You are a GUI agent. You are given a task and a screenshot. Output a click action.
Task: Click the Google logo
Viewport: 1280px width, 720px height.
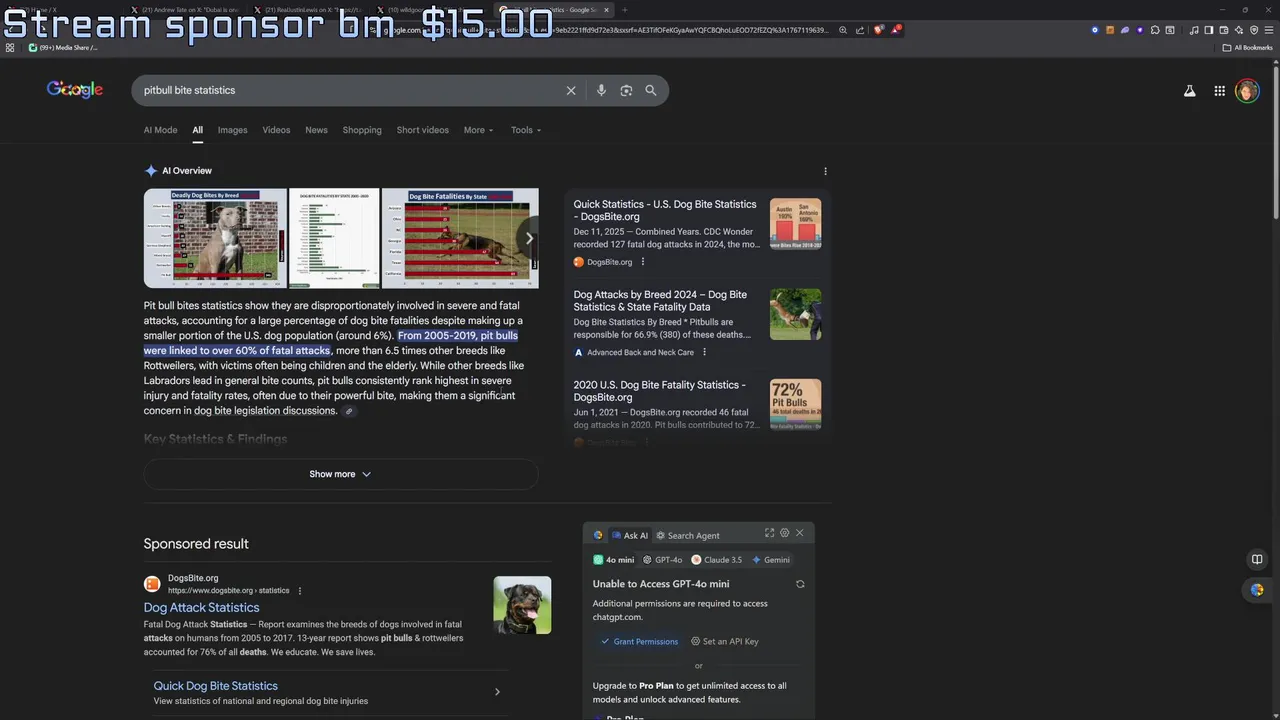[x=75, y=90]
